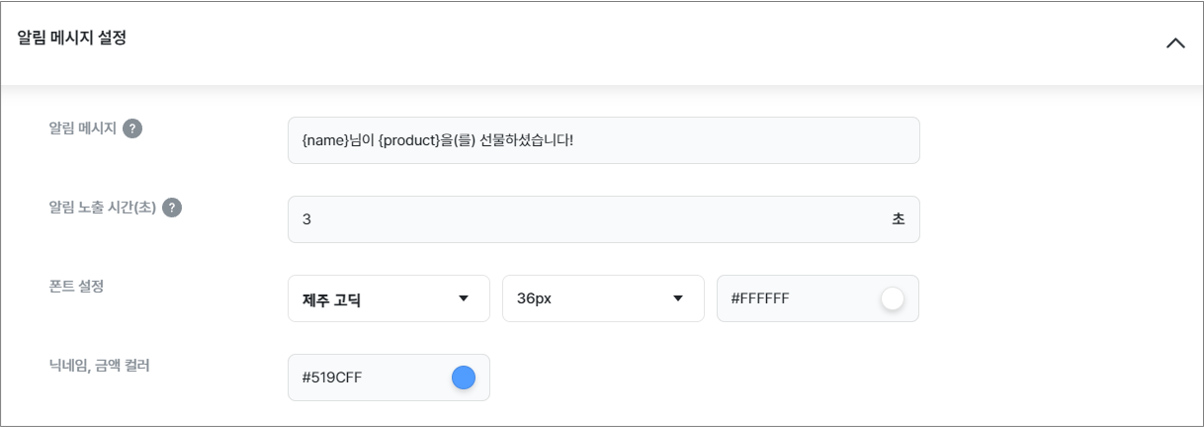Open the blue nickname color swatch
Screen dimensions: 1204x427
pyautogui.click(x=463, y=377)
